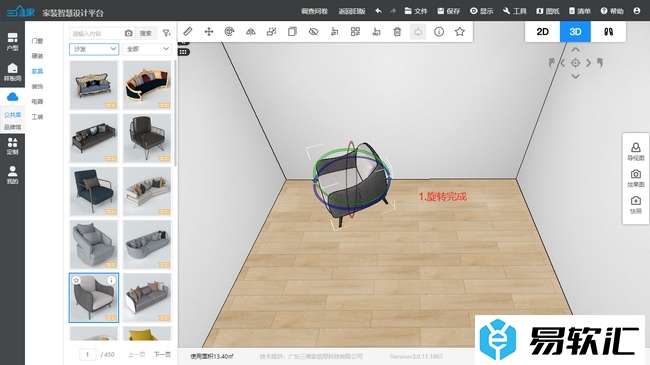650x365 pixels.
Task: Click the trash delete icon in toolbar
Action: tap(397, 32)
